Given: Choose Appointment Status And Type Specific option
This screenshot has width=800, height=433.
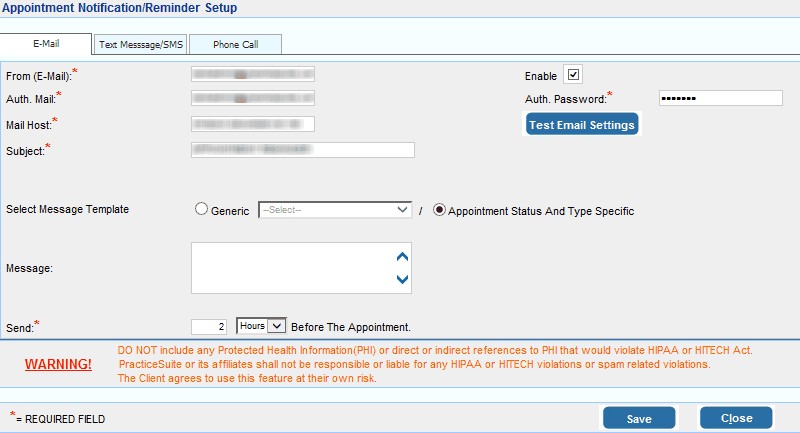Looking at the screenshot, I should click(x=439, y=210).
